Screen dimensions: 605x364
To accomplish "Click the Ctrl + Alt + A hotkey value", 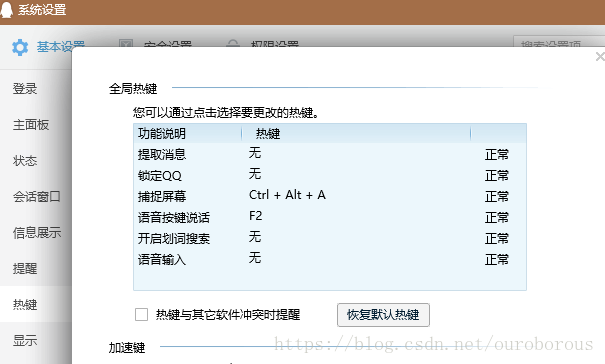I will [x=287, y=195].
